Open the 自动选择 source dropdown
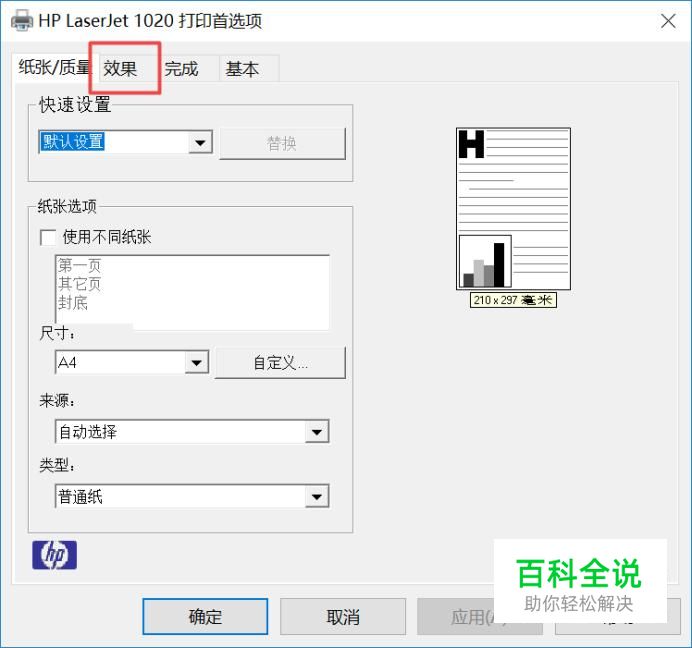 (316, 431)
